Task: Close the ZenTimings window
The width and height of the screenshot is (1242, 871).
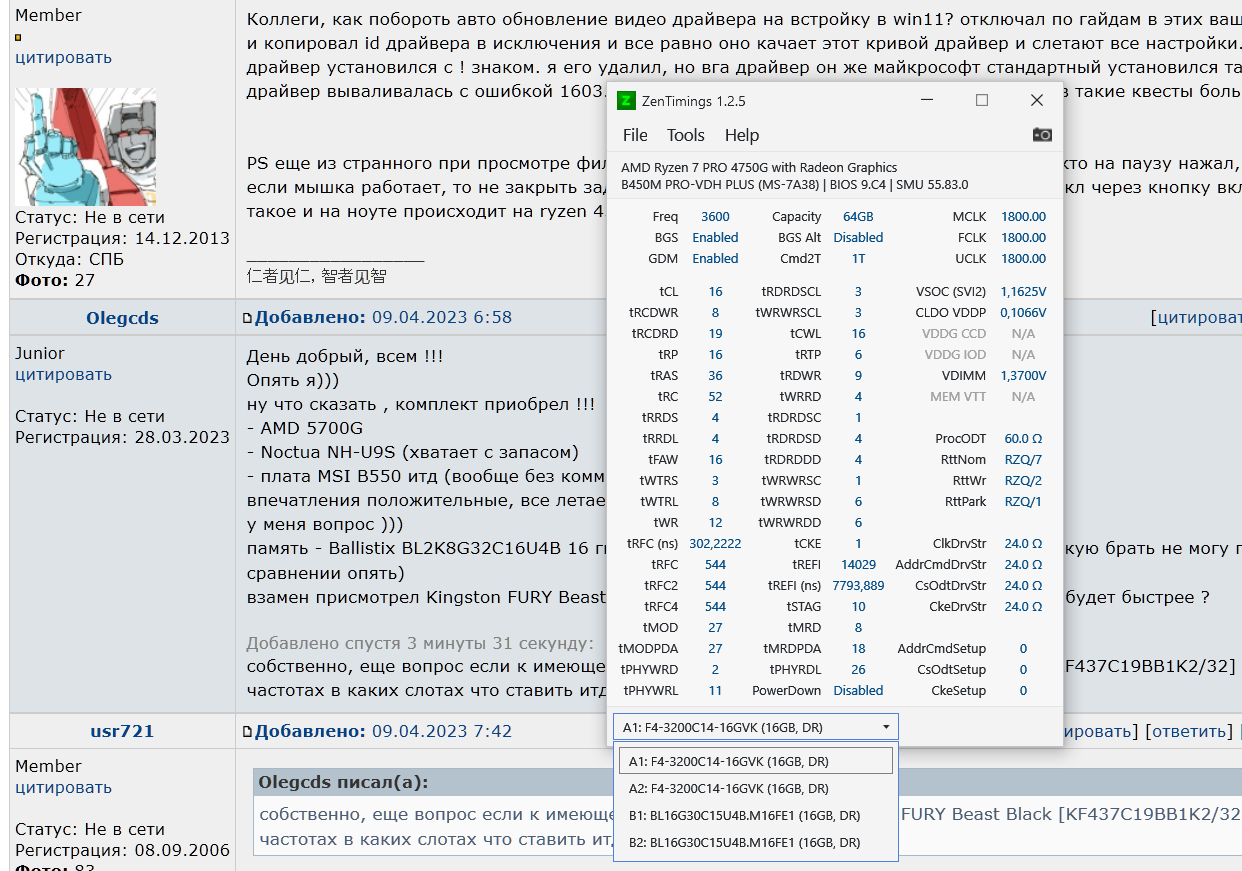Action: click(1037, 101)
